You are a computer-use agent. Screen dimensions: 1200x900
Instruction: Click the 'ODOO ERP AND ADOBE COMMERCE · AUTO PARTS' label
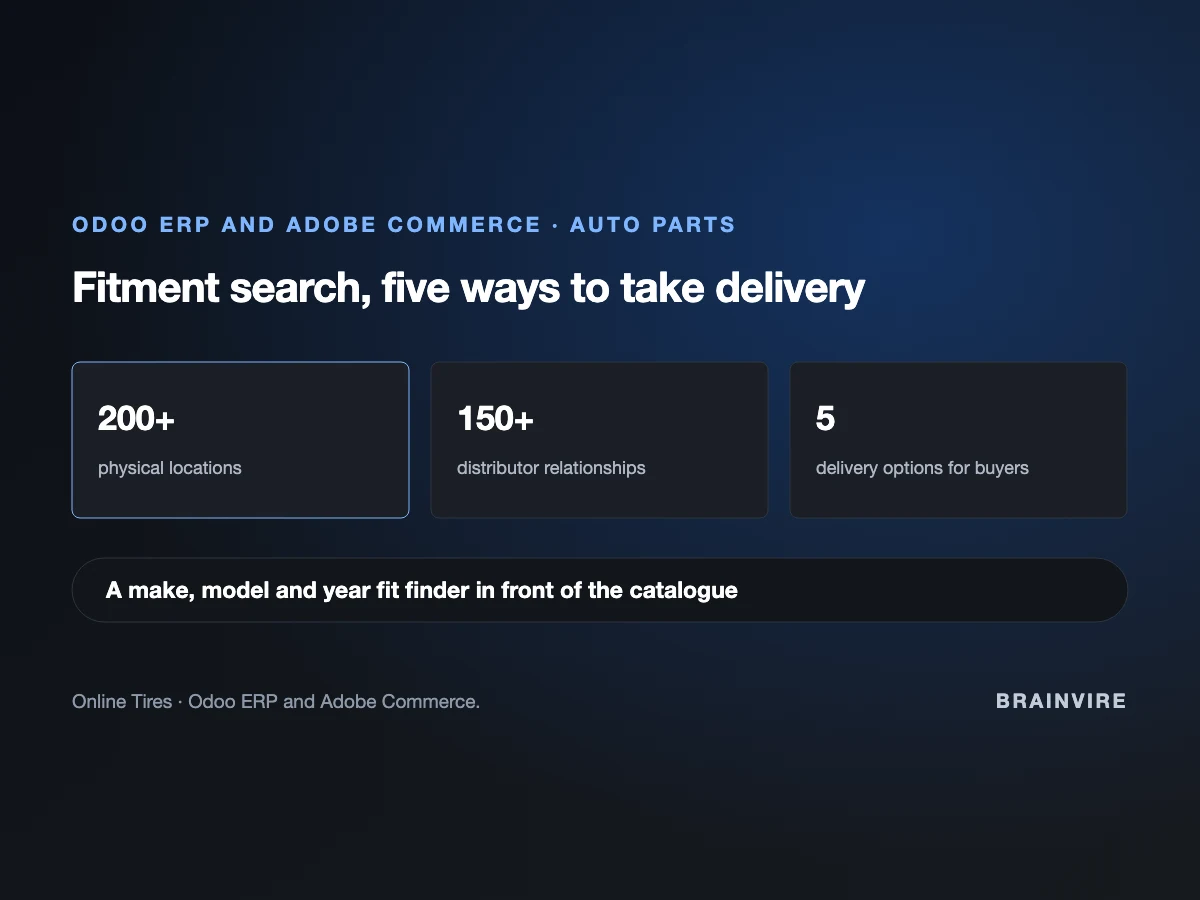404,225
